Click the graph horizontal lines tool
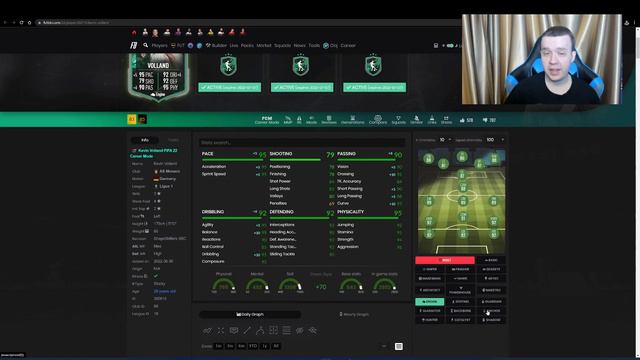This screenshot has width=640, height=360. pyautogui.click(x=287, y=330)
